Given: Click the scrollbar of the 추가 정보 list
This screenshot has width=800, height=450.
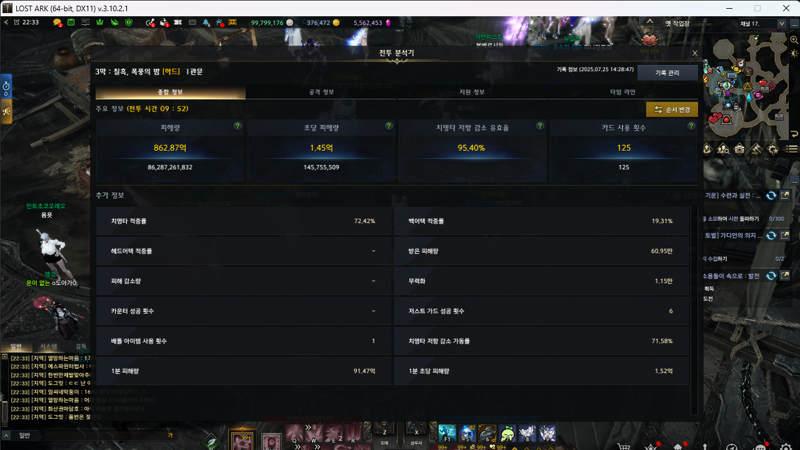Looking at the screenshot, I should click(x=693, y=310).
